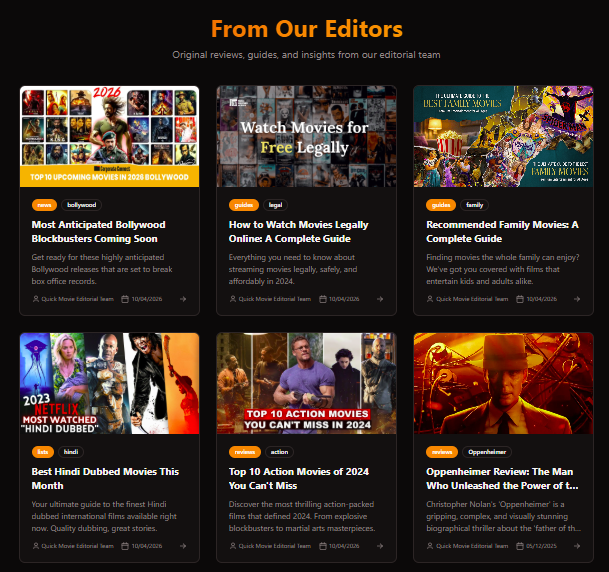Click author icon on Top 10 Action card
This screenshot has width=609, height=572.
233,546
